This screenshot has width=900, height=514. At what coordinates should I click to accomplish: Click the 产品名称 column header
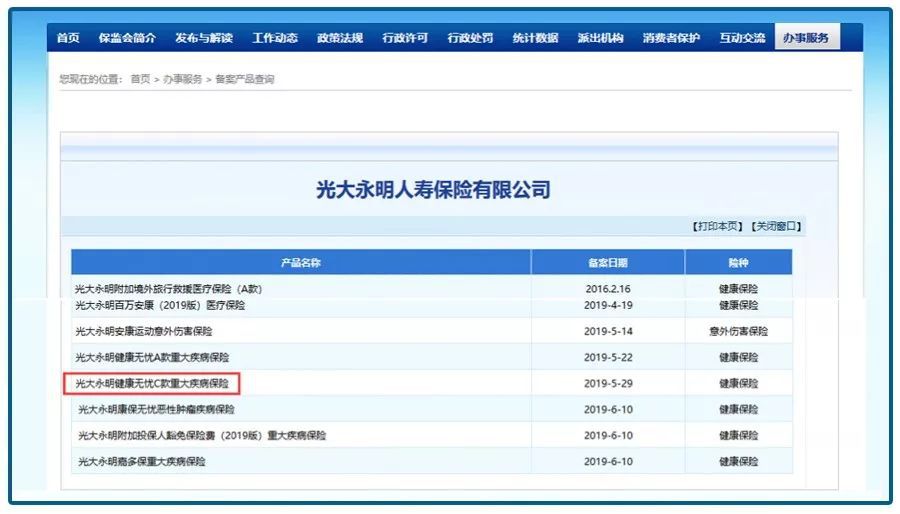301,263
